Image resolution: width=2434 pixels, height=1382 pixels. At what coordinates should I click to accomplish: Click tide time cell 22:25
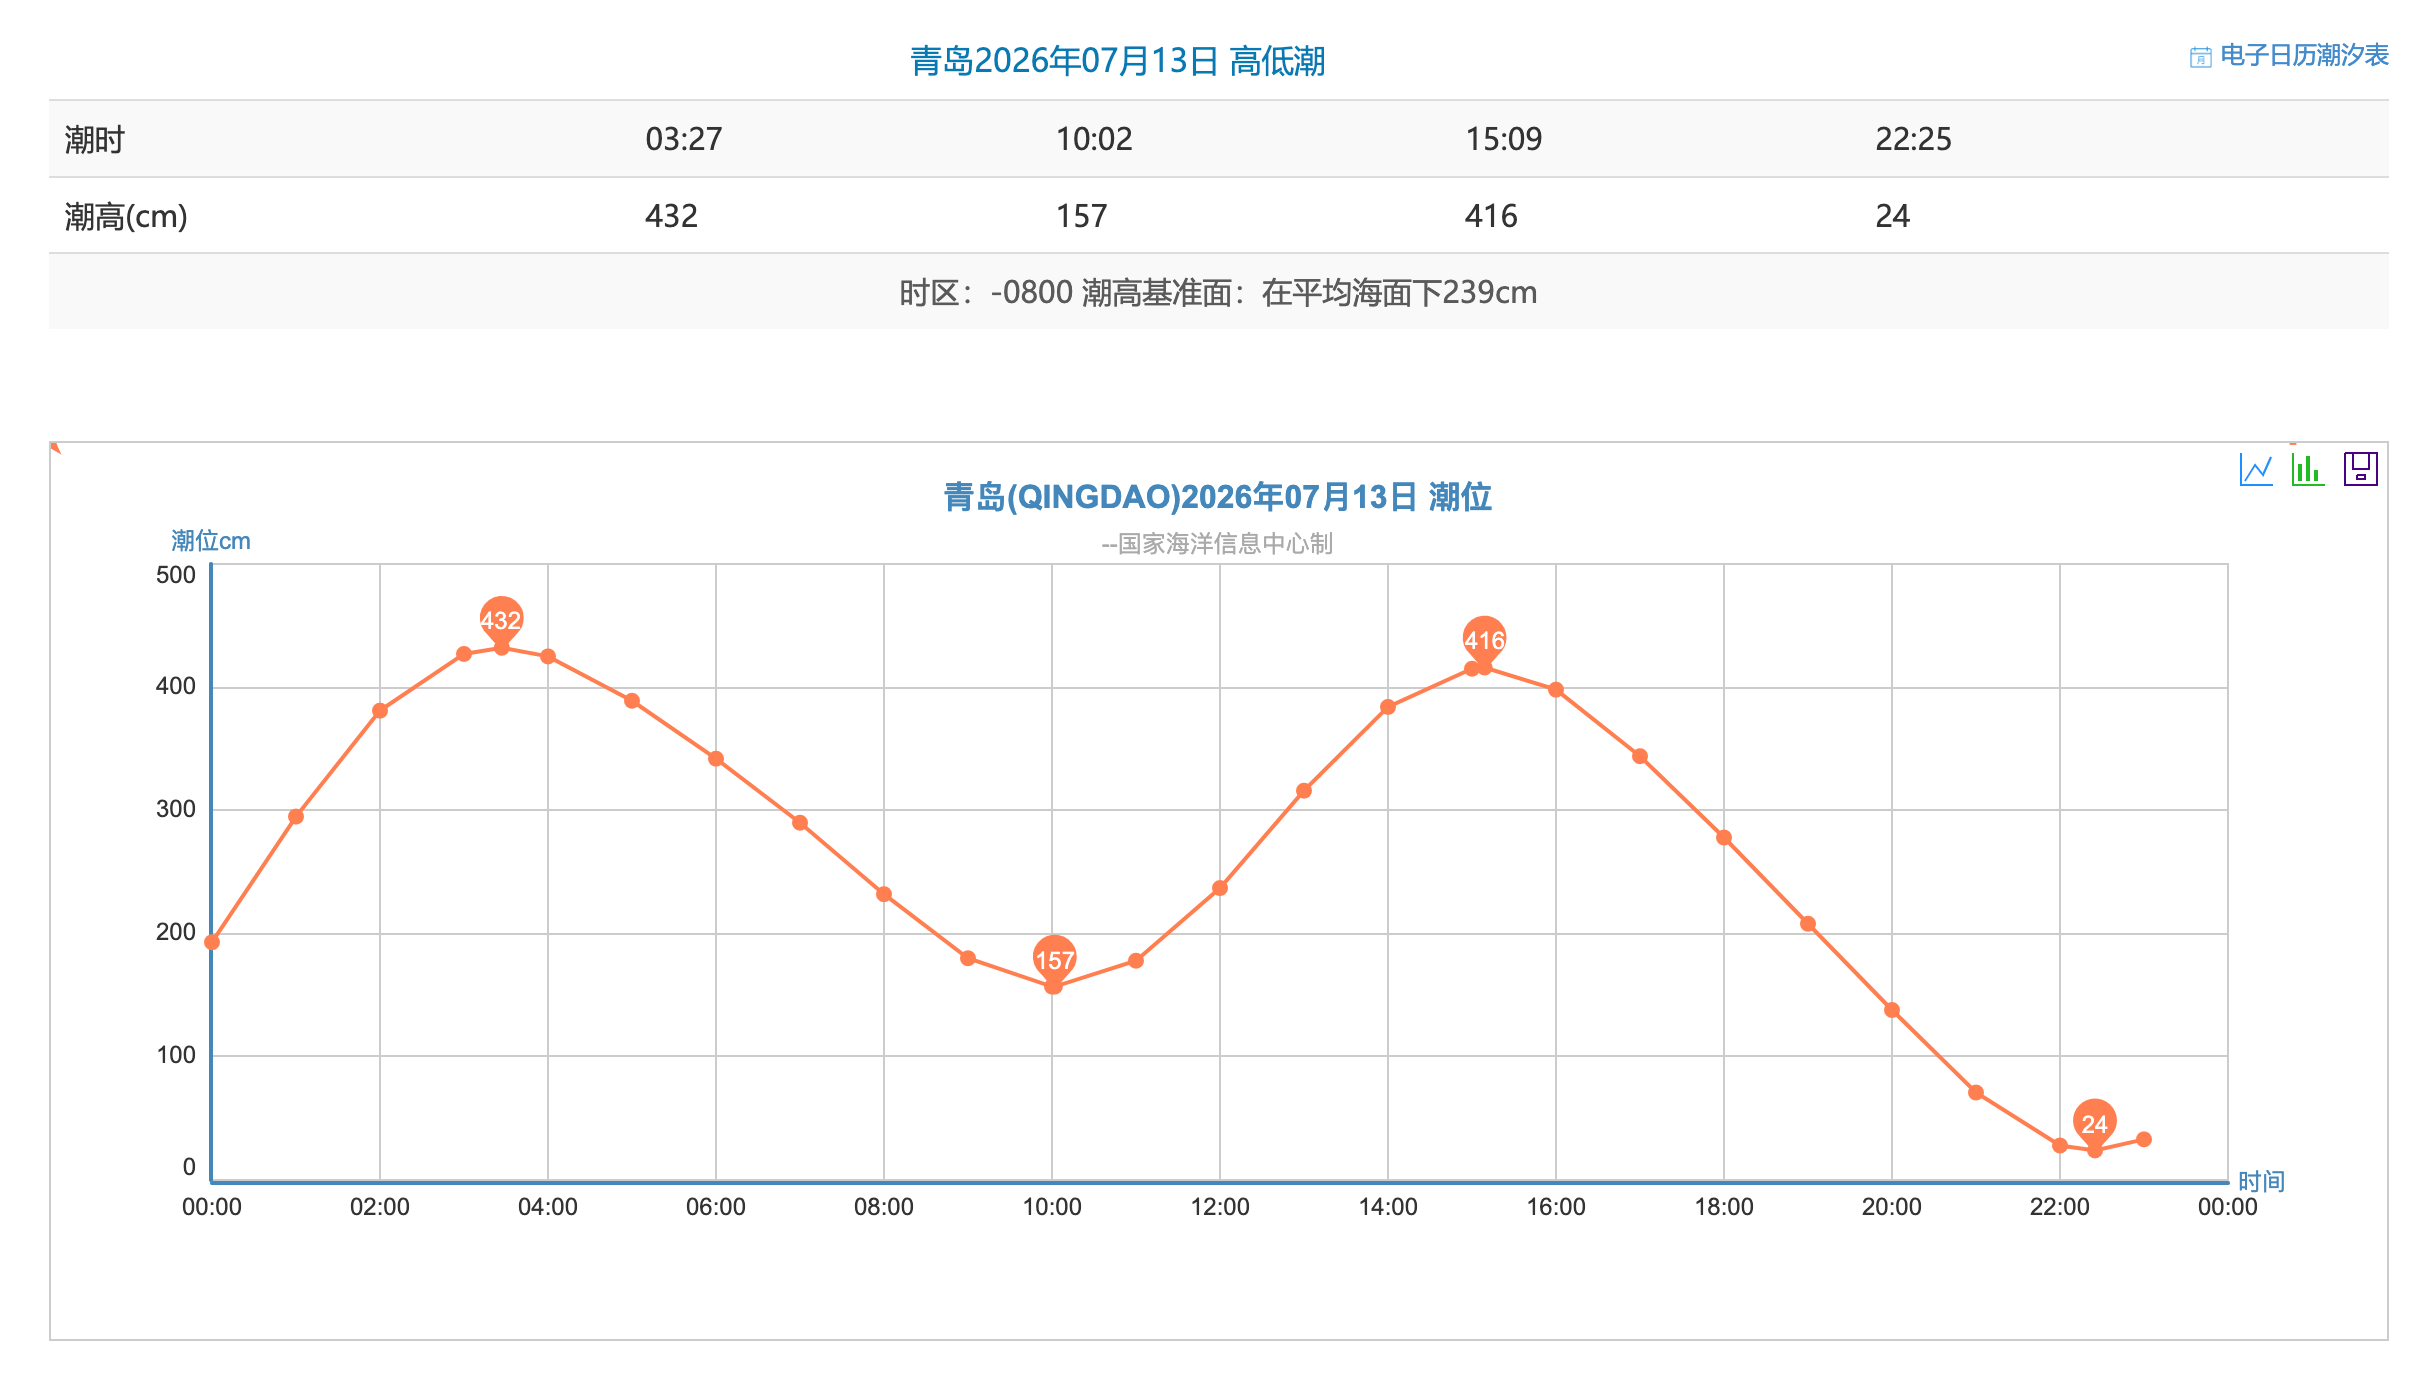tap(1913, 139)
